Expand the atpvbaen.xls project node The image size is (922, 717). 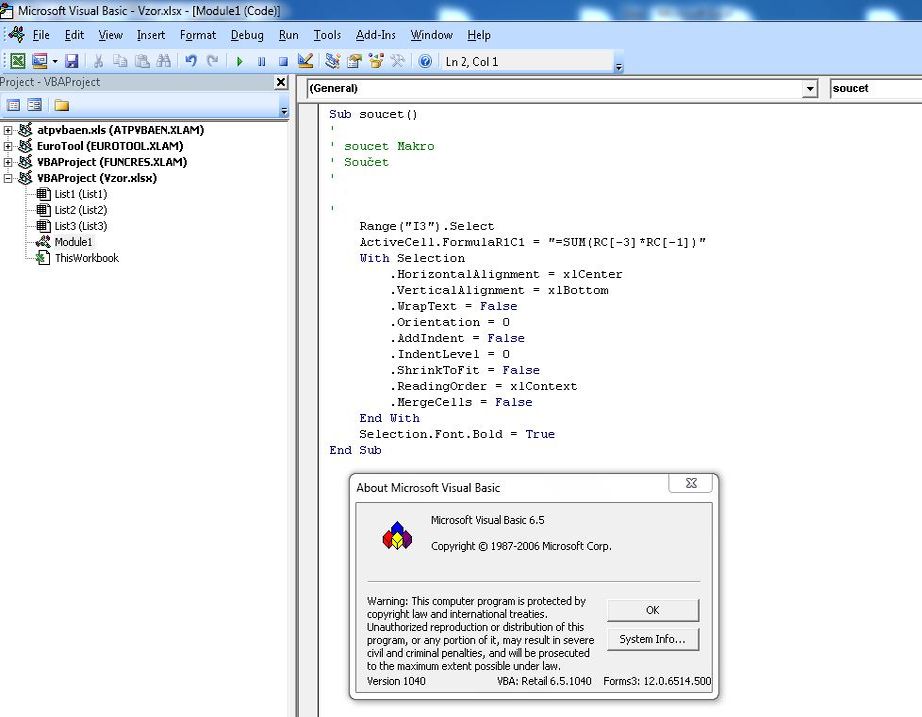tap(8, 130)
